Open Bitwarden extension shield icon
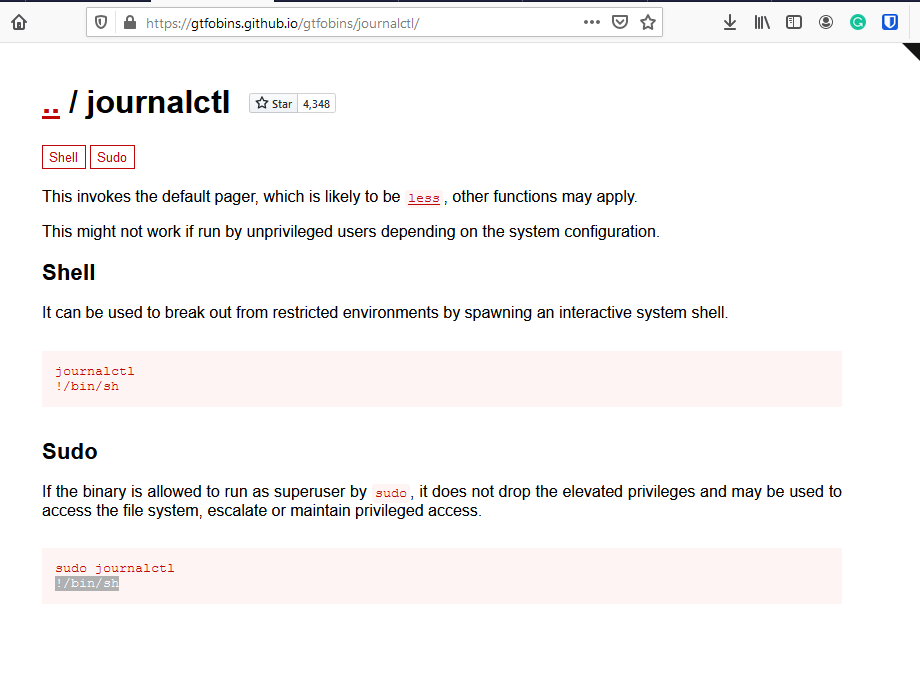Screen dimensions: 920x678 [889, 22]
